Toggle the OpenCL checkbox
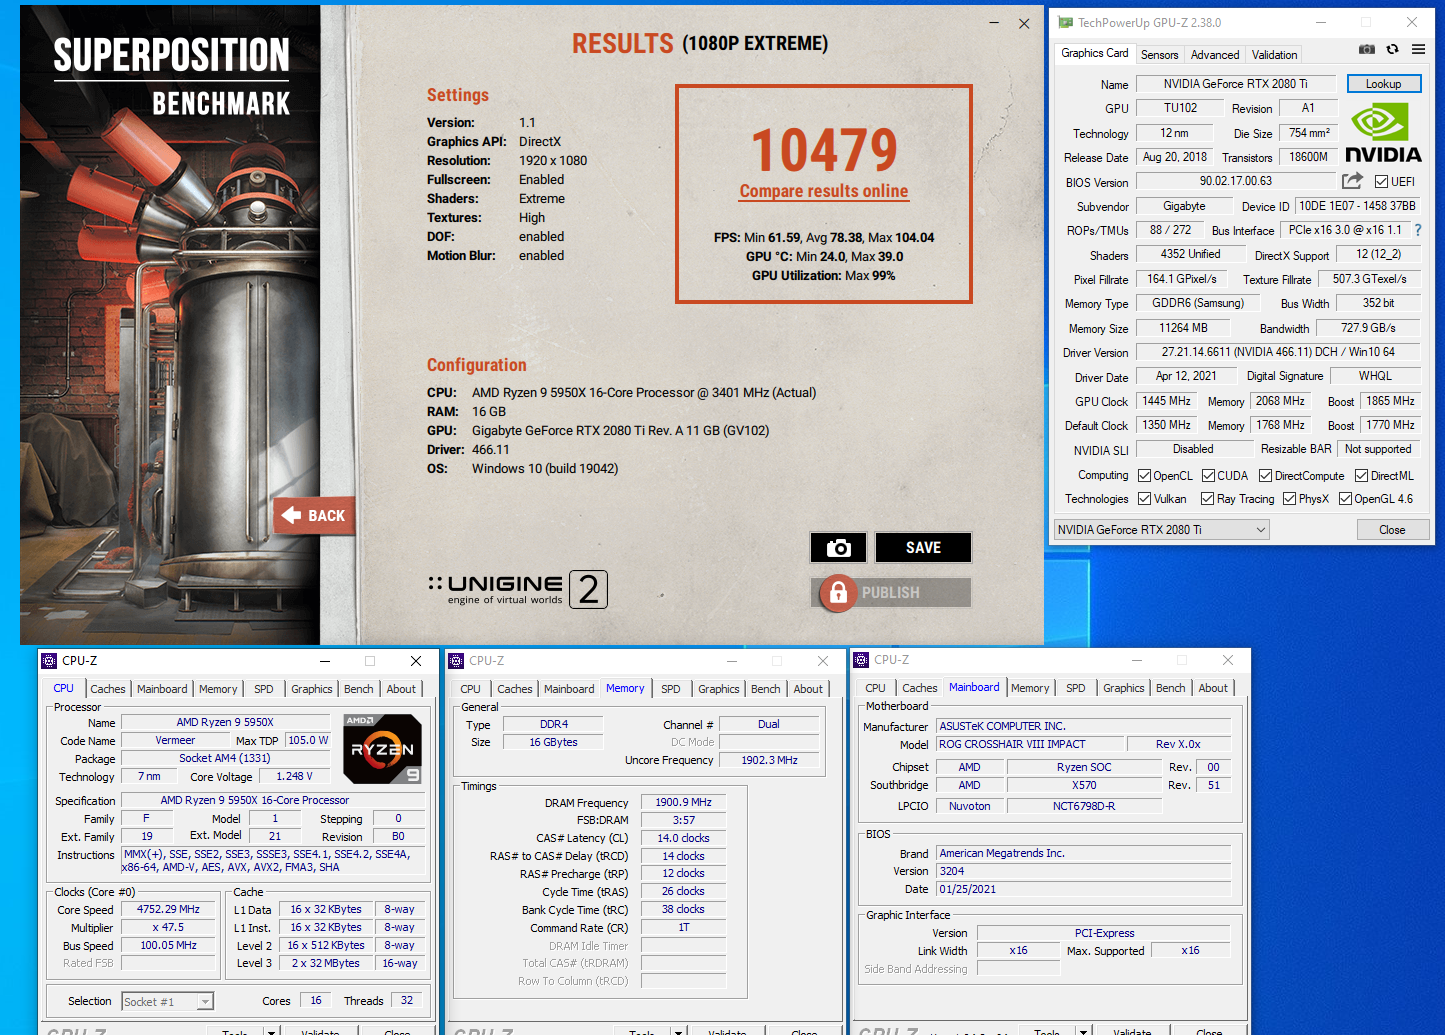Viewport: 1445px width, 1035px height. 1144,475
